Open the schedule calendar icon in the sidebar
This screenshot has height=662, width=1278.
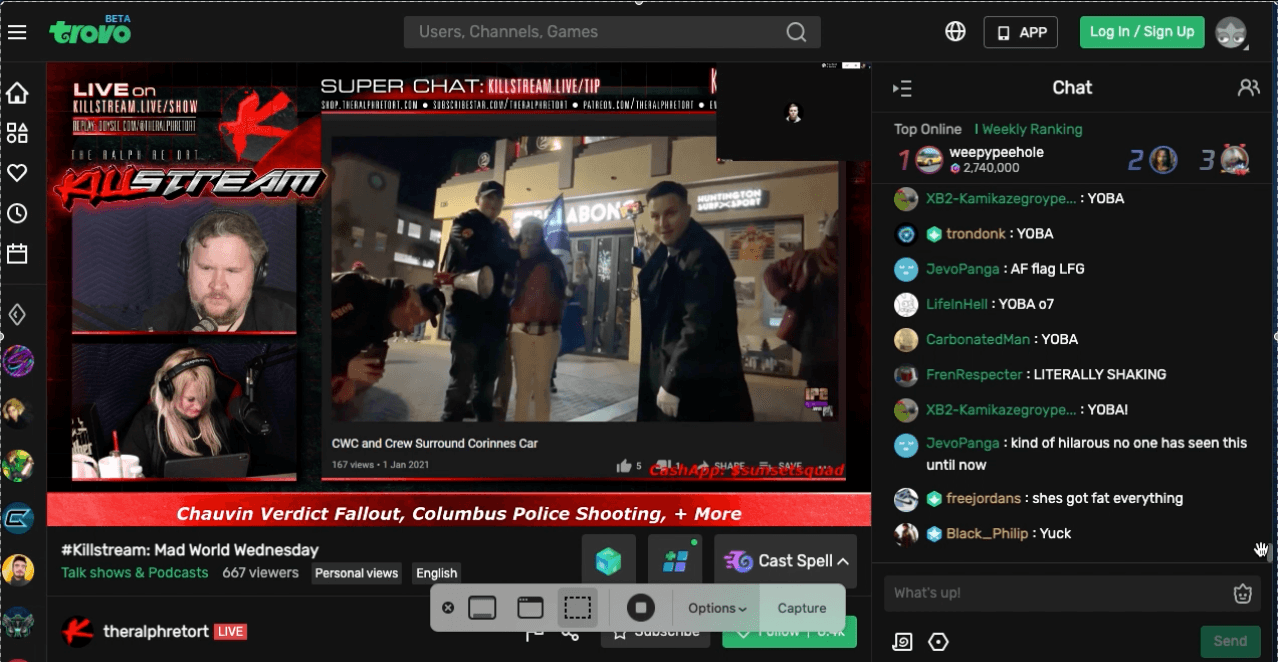(16, 253)
